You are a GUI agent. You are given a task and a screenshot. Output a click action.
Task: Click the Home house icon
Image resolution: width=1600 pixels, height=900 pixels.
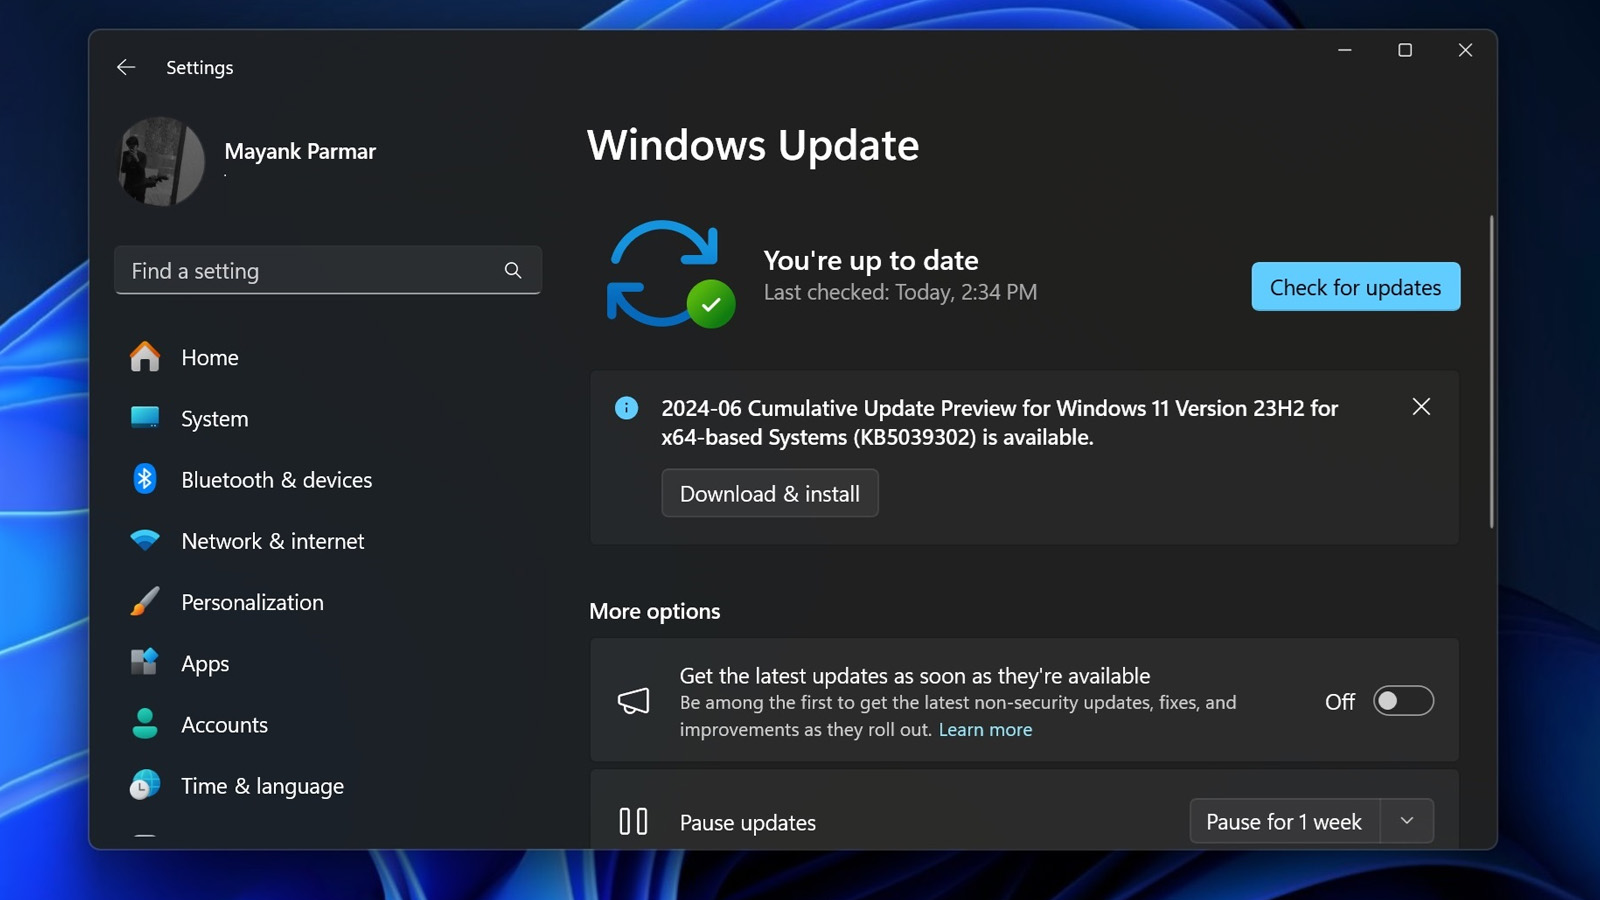(x=145, y=357)
